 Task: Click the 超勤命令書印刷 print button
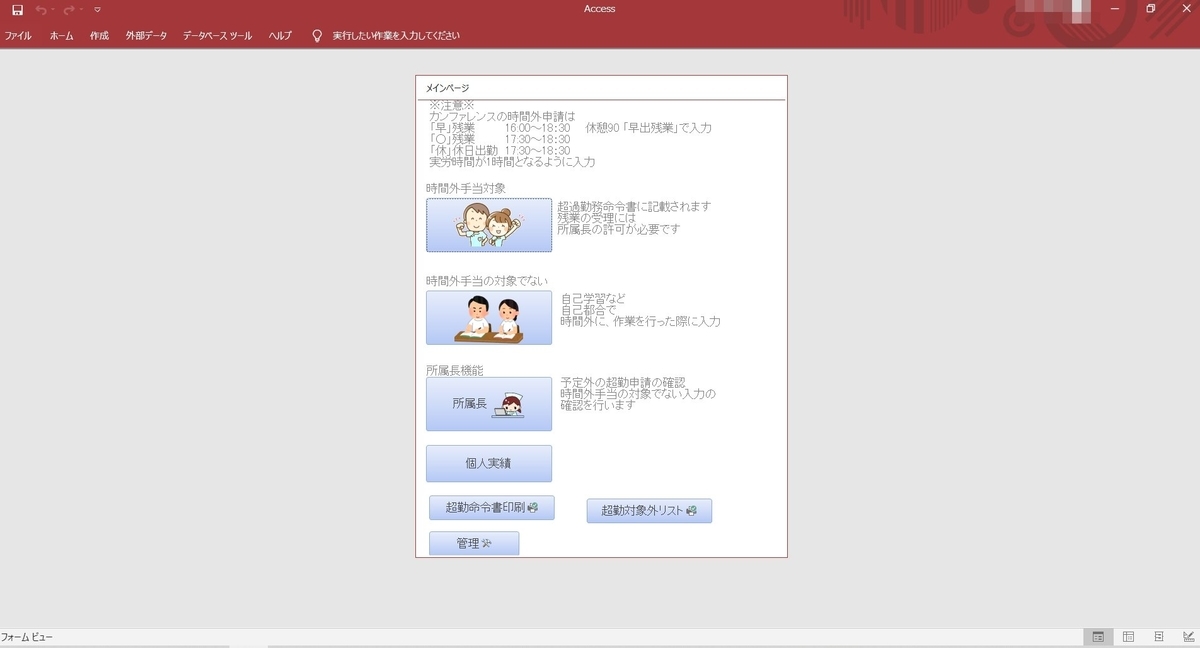tap(491, 508)
